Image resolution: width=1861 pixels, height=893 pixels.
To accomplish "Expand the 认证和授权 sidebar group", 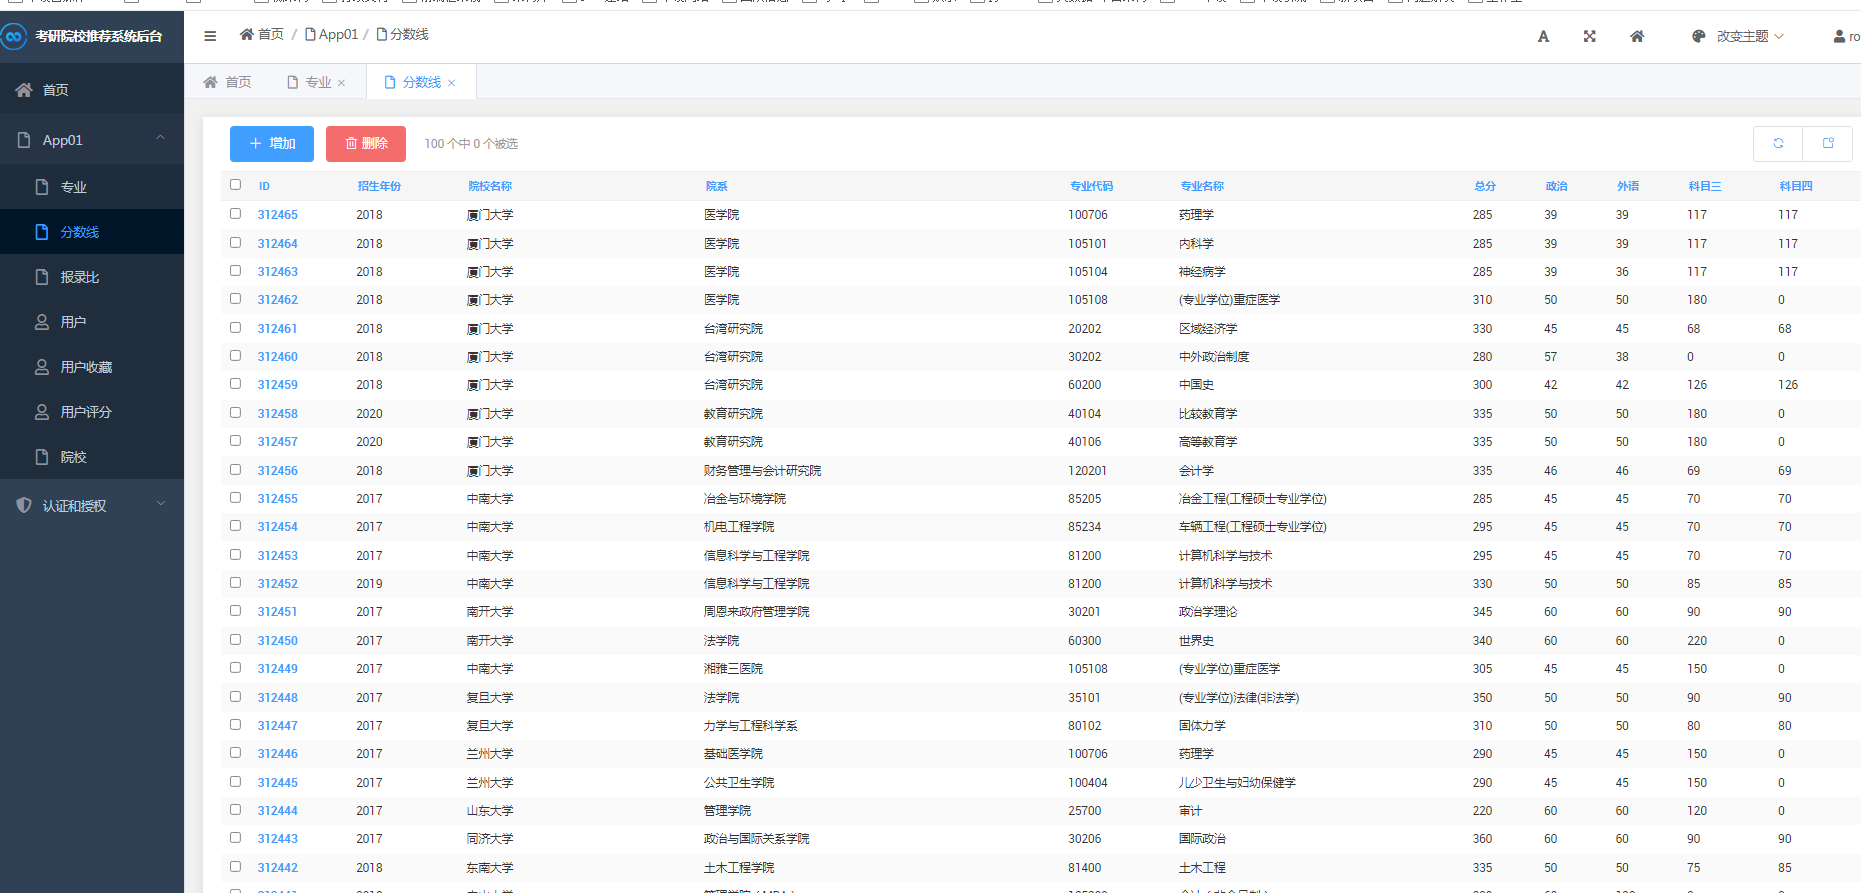I will pos(92,506).
